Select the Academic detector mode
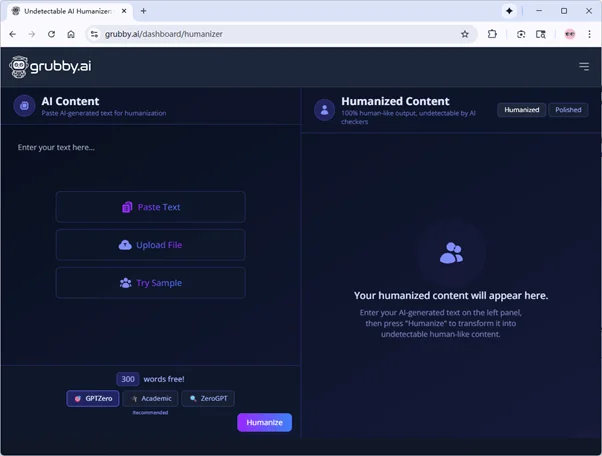The width and height of the screenshot is (602, 456). tap(150, 398)
